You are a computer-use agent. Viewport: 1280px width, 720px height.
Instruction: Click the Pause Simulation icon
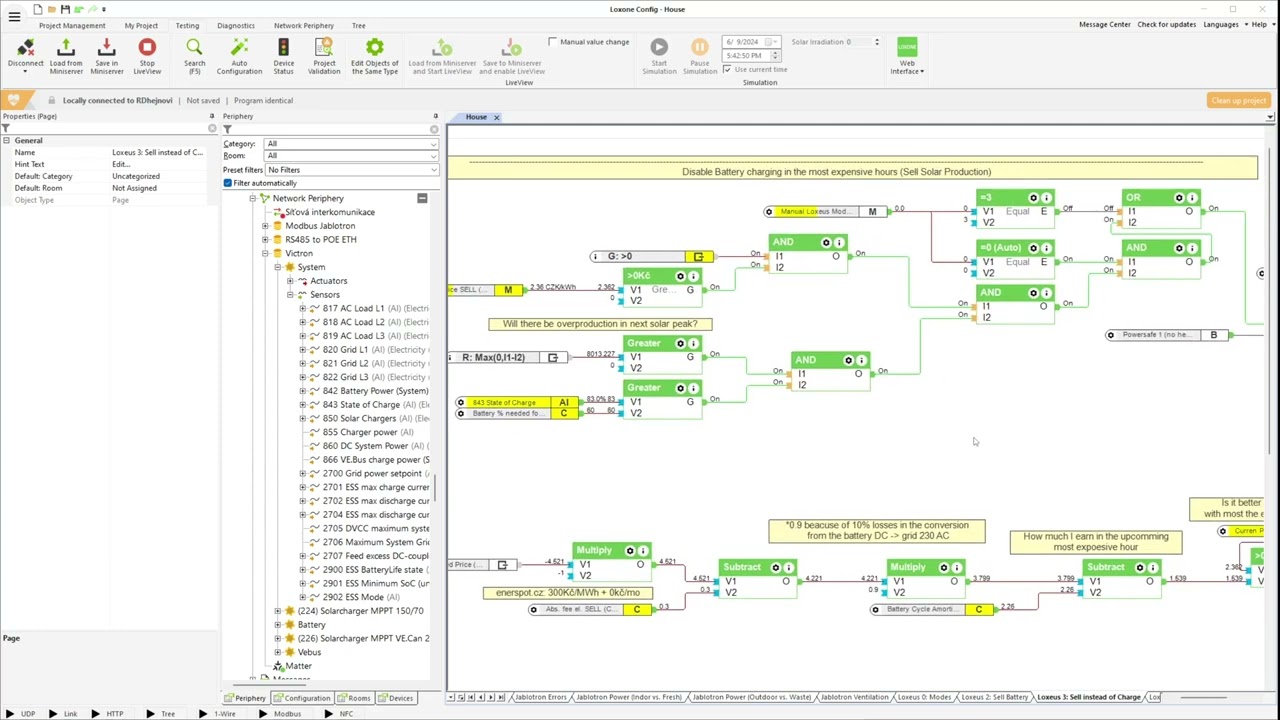[699, 47]
